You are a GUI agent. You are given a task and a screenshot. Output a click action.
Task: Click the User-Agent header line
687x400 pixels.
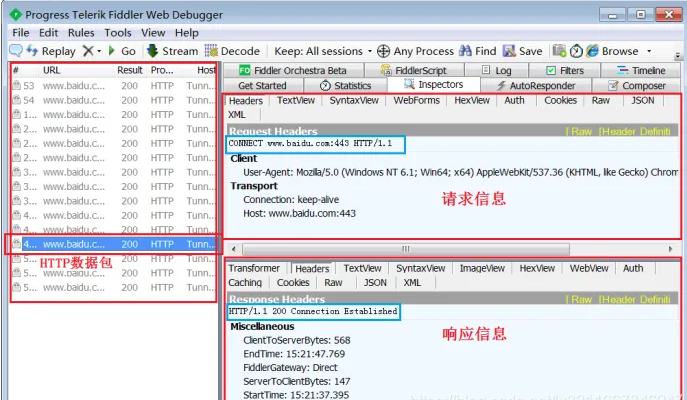click(460, 172)
